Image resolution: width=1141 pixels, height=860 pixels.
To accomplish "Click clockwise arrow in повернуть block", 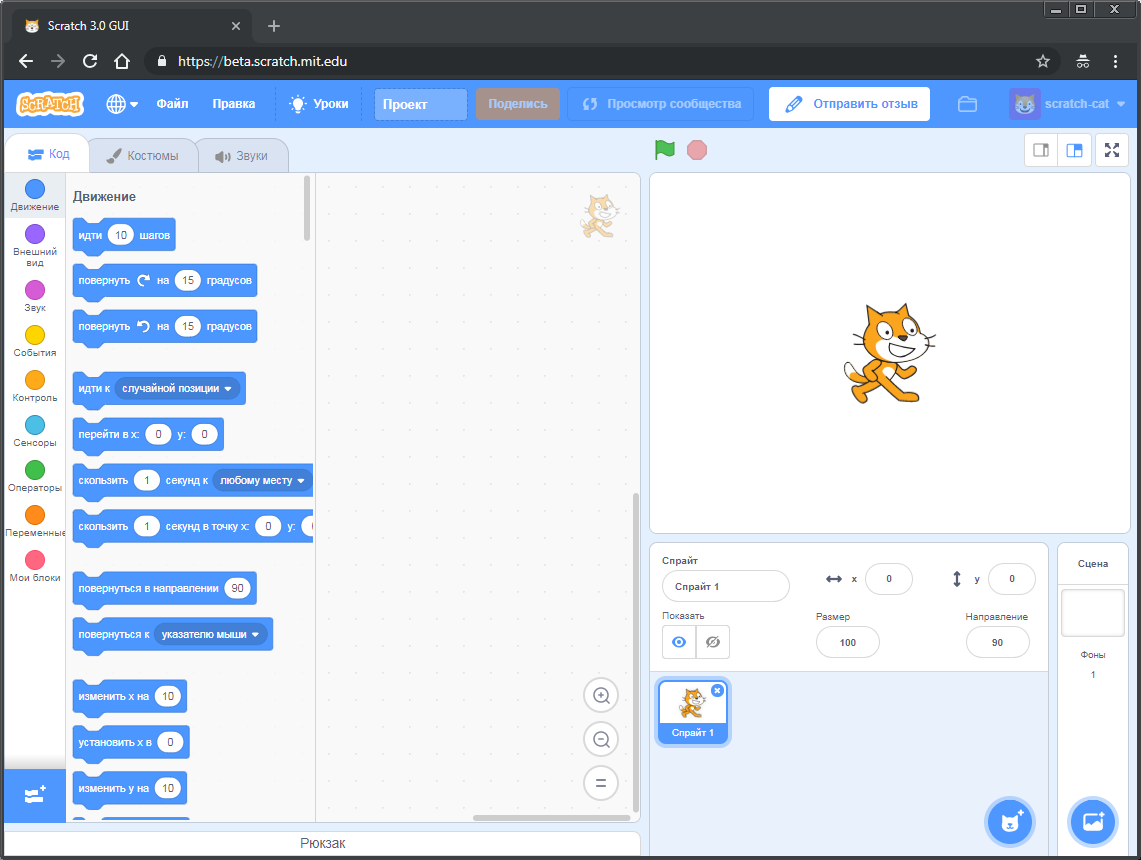I will [143, 280].
